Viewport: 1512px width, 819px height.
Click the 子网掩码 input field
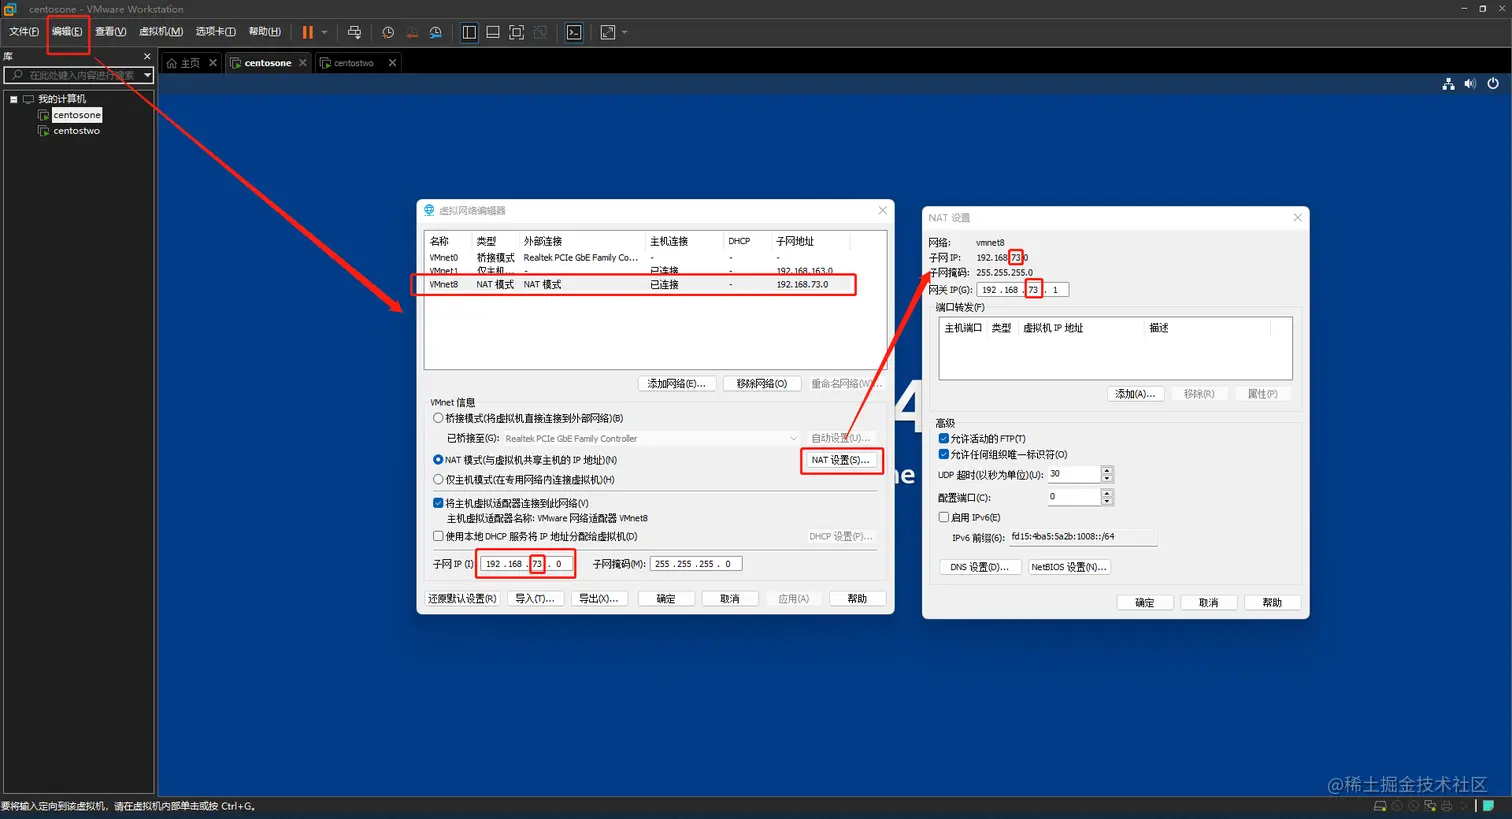(x=696, y=564)
